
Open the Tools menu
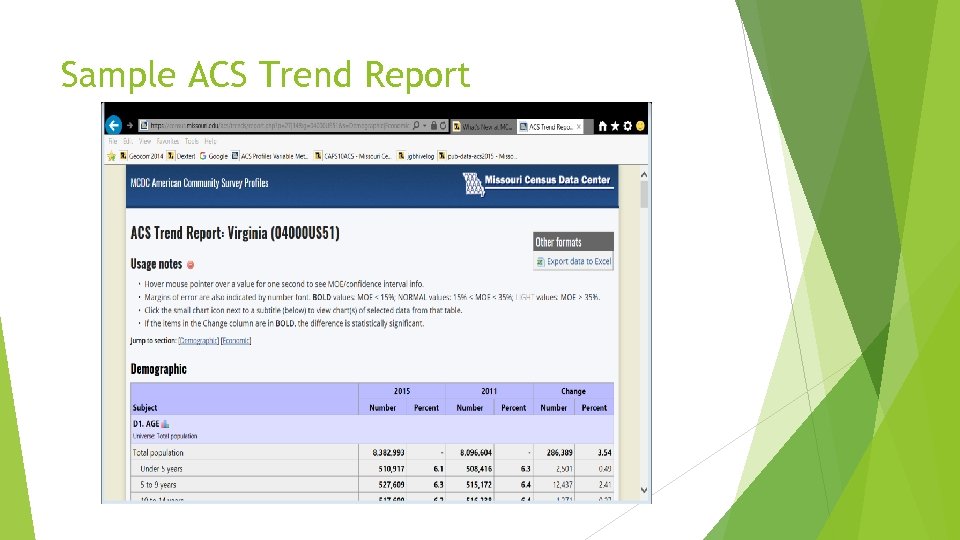(192, 141)
